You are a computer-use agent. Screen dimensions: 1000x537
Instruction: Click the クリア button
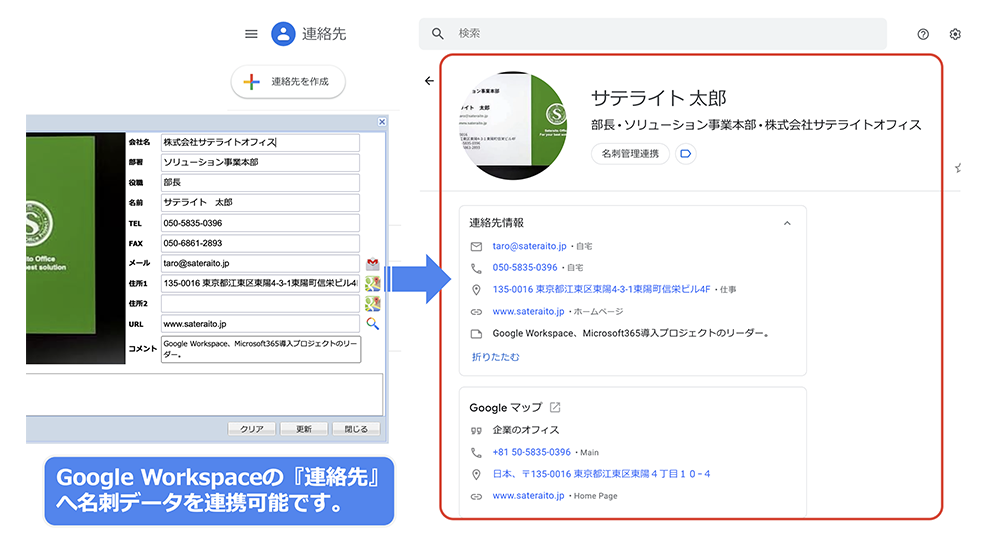(x=251, y=429)
